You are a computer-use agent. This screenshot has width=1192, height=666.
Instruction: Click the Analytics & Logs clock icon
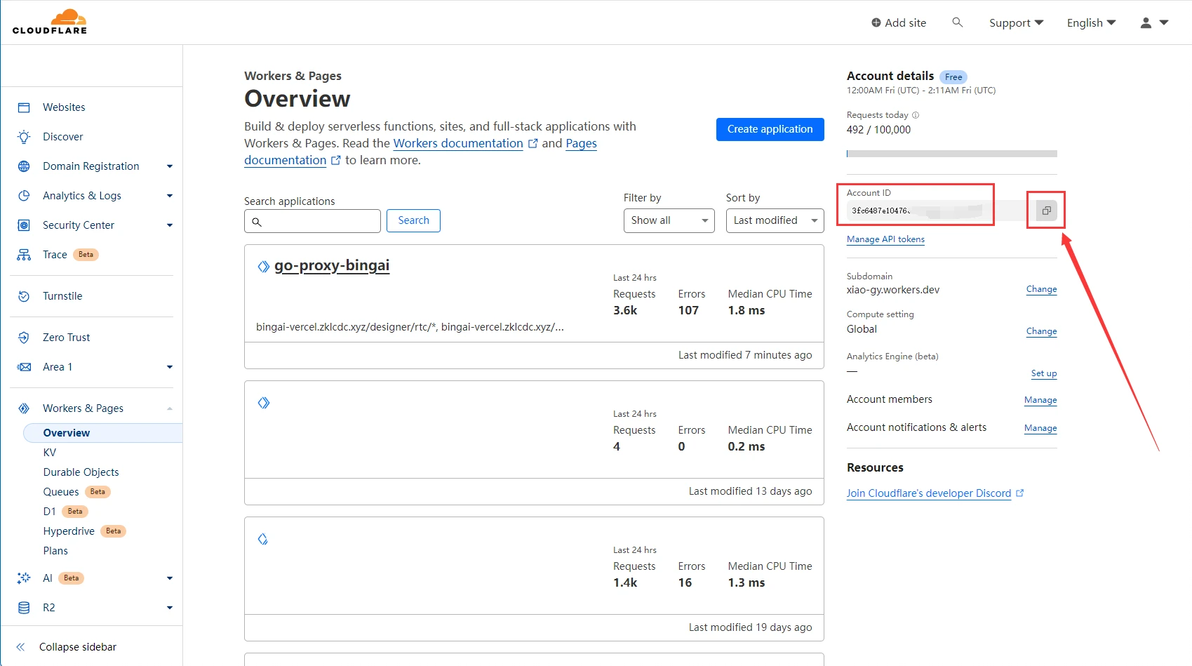click(x=24, y=195)
